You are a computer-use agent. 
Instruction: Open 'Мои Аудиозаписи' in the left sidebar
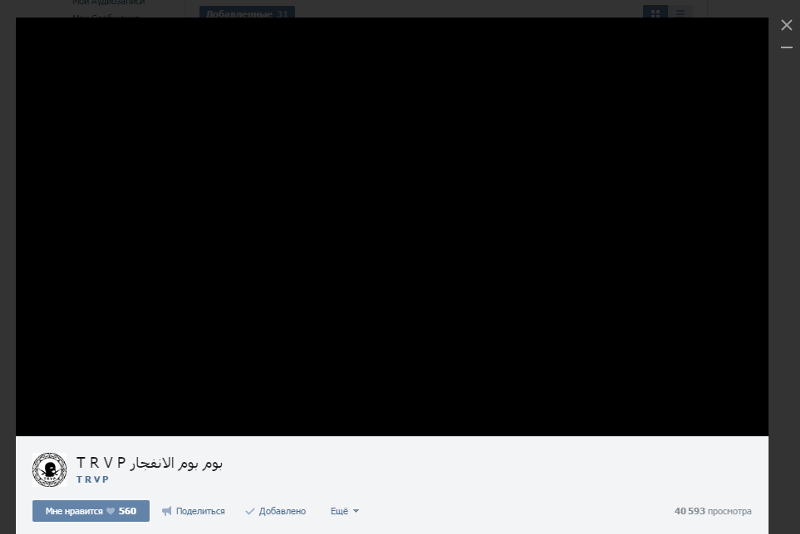click(108, 4)
